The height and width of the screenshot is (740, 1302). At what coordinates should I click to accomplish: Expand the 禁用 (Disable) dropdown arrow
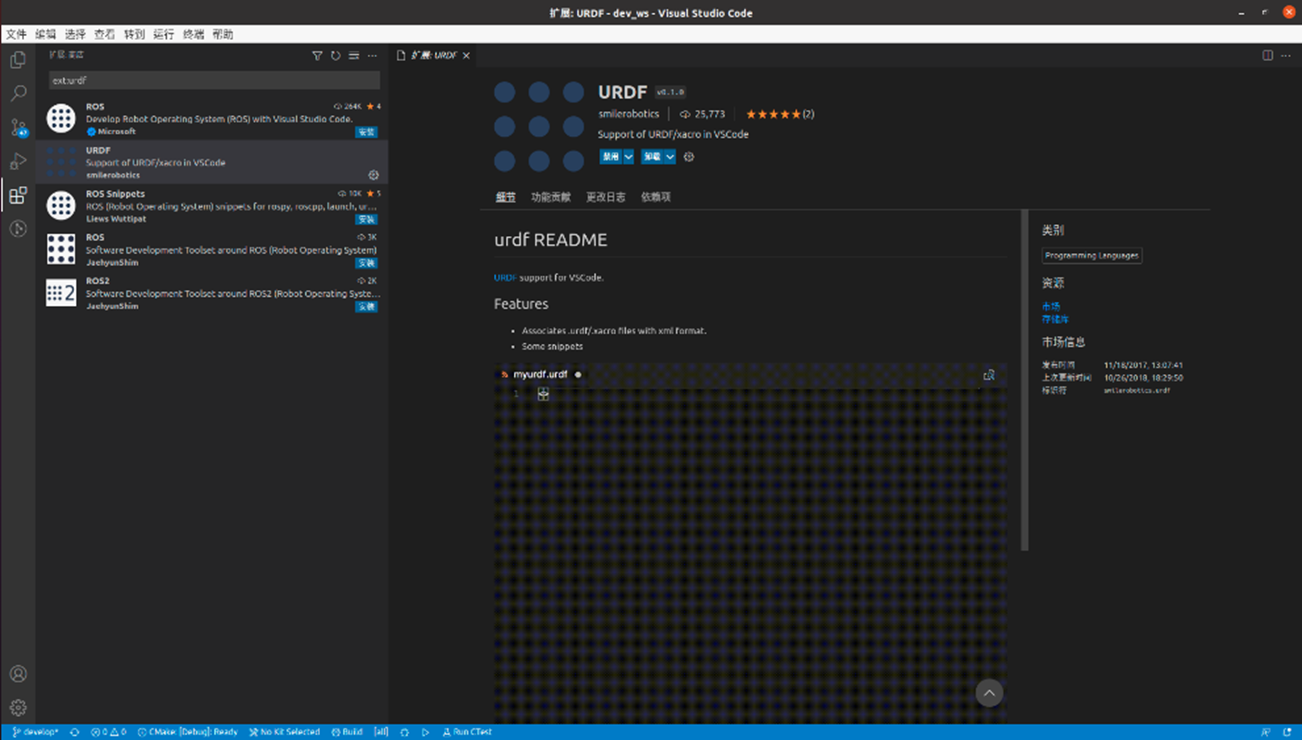[x=629, y=157]
